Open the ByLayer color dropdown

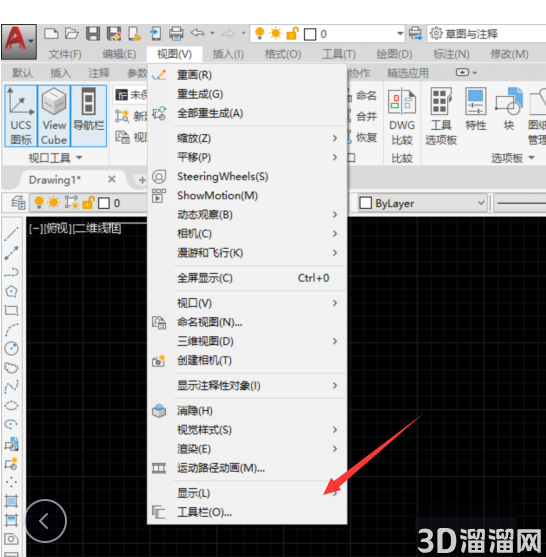click(422, 203)
